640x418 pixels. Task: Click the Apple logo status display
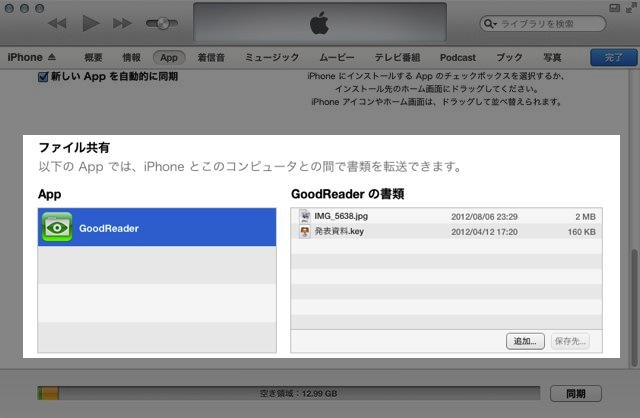(x=320, y=22)
